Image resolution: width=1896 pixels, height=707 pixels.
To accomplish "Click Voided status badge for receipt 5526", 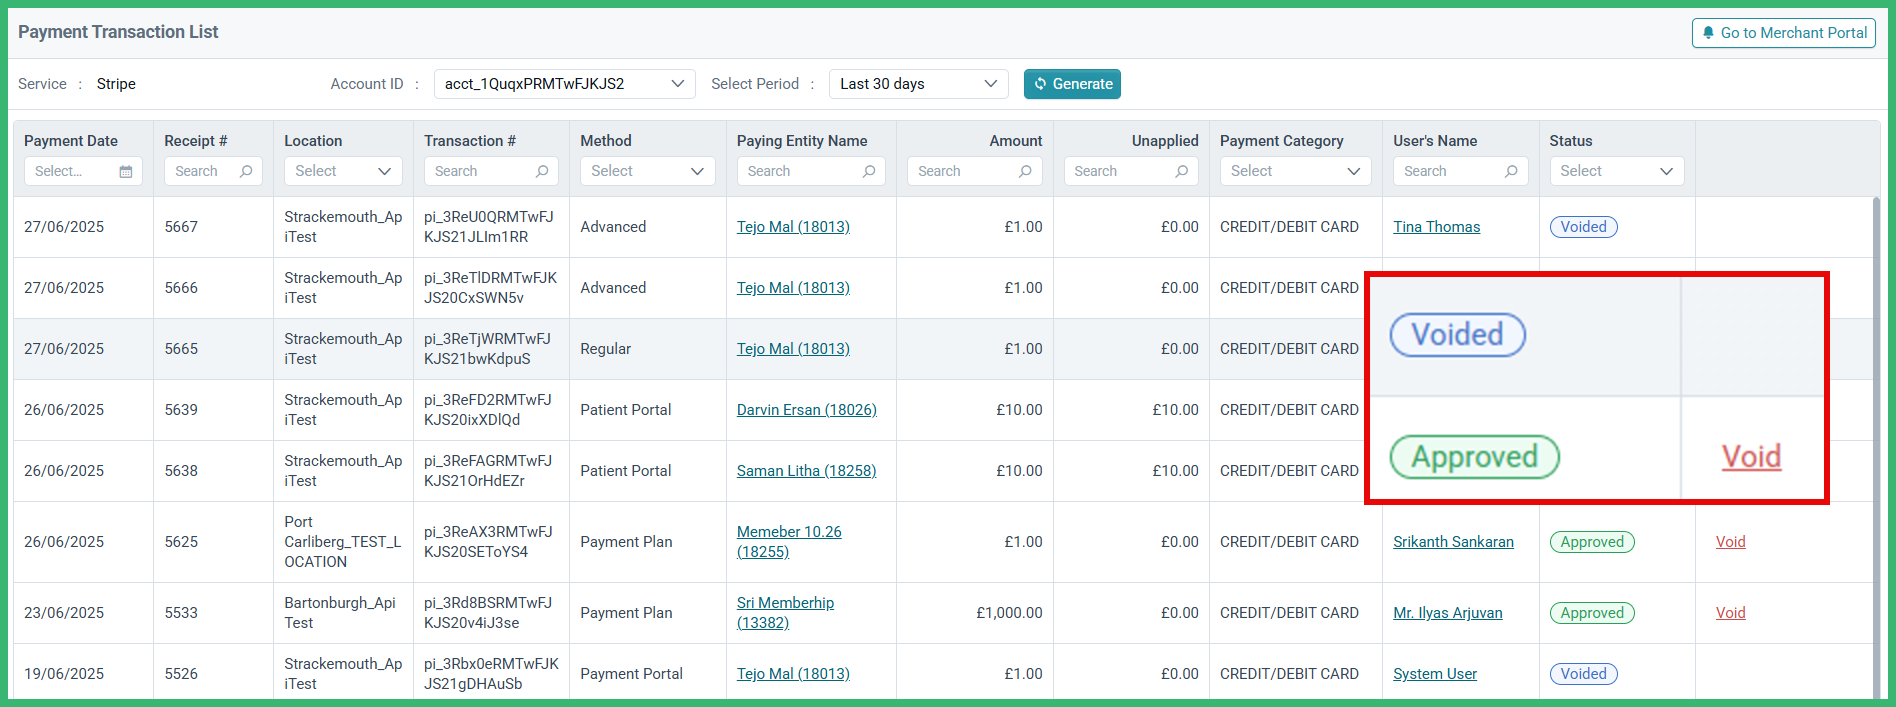I will coord(1583,674).
